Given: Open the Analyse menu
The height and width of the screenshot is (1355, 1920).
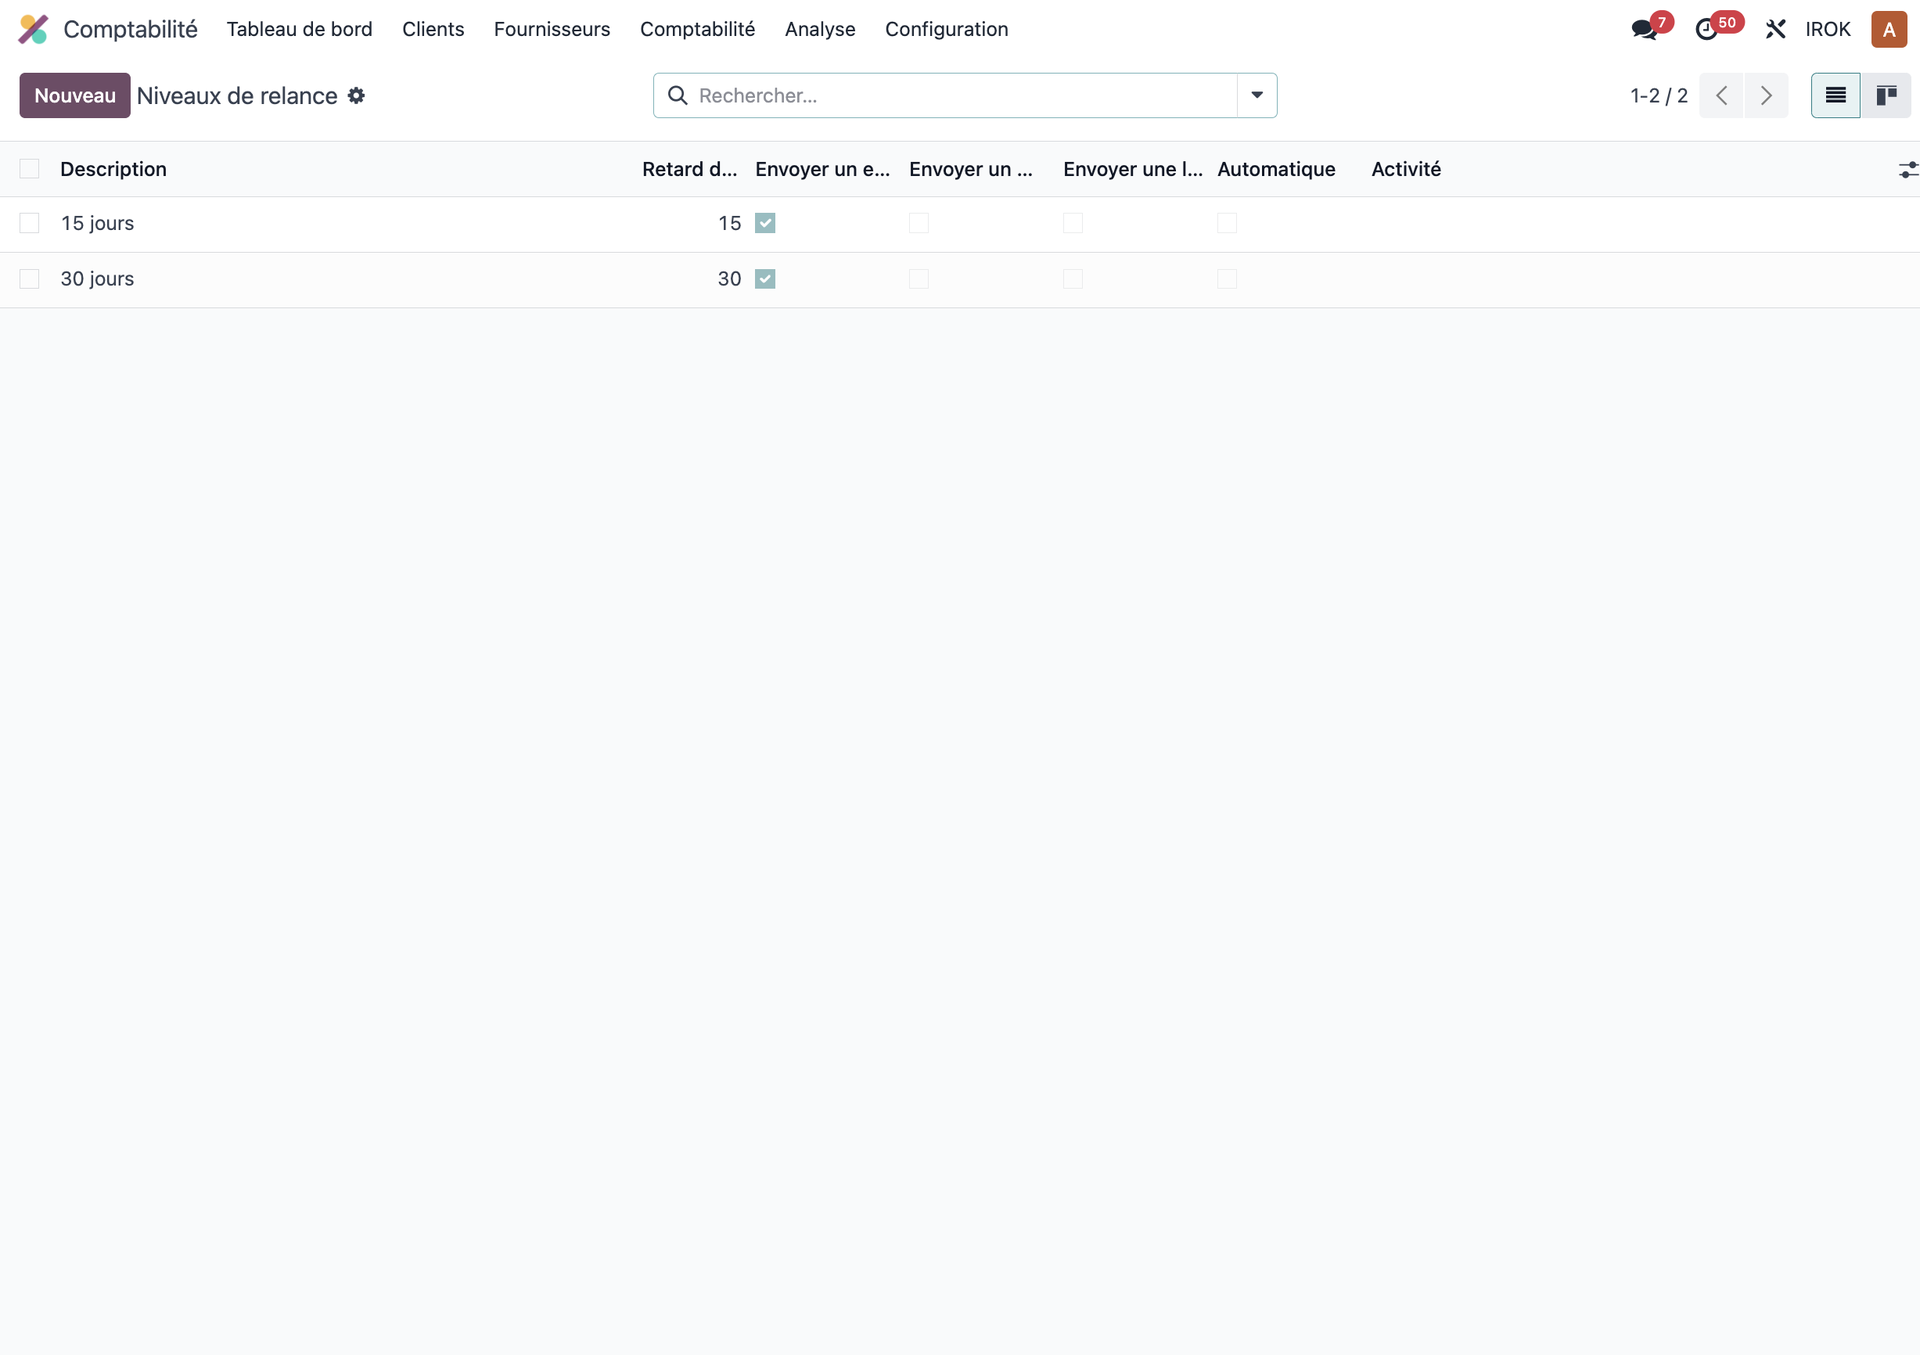Looking at the screenshot, I should click(820, 29).
